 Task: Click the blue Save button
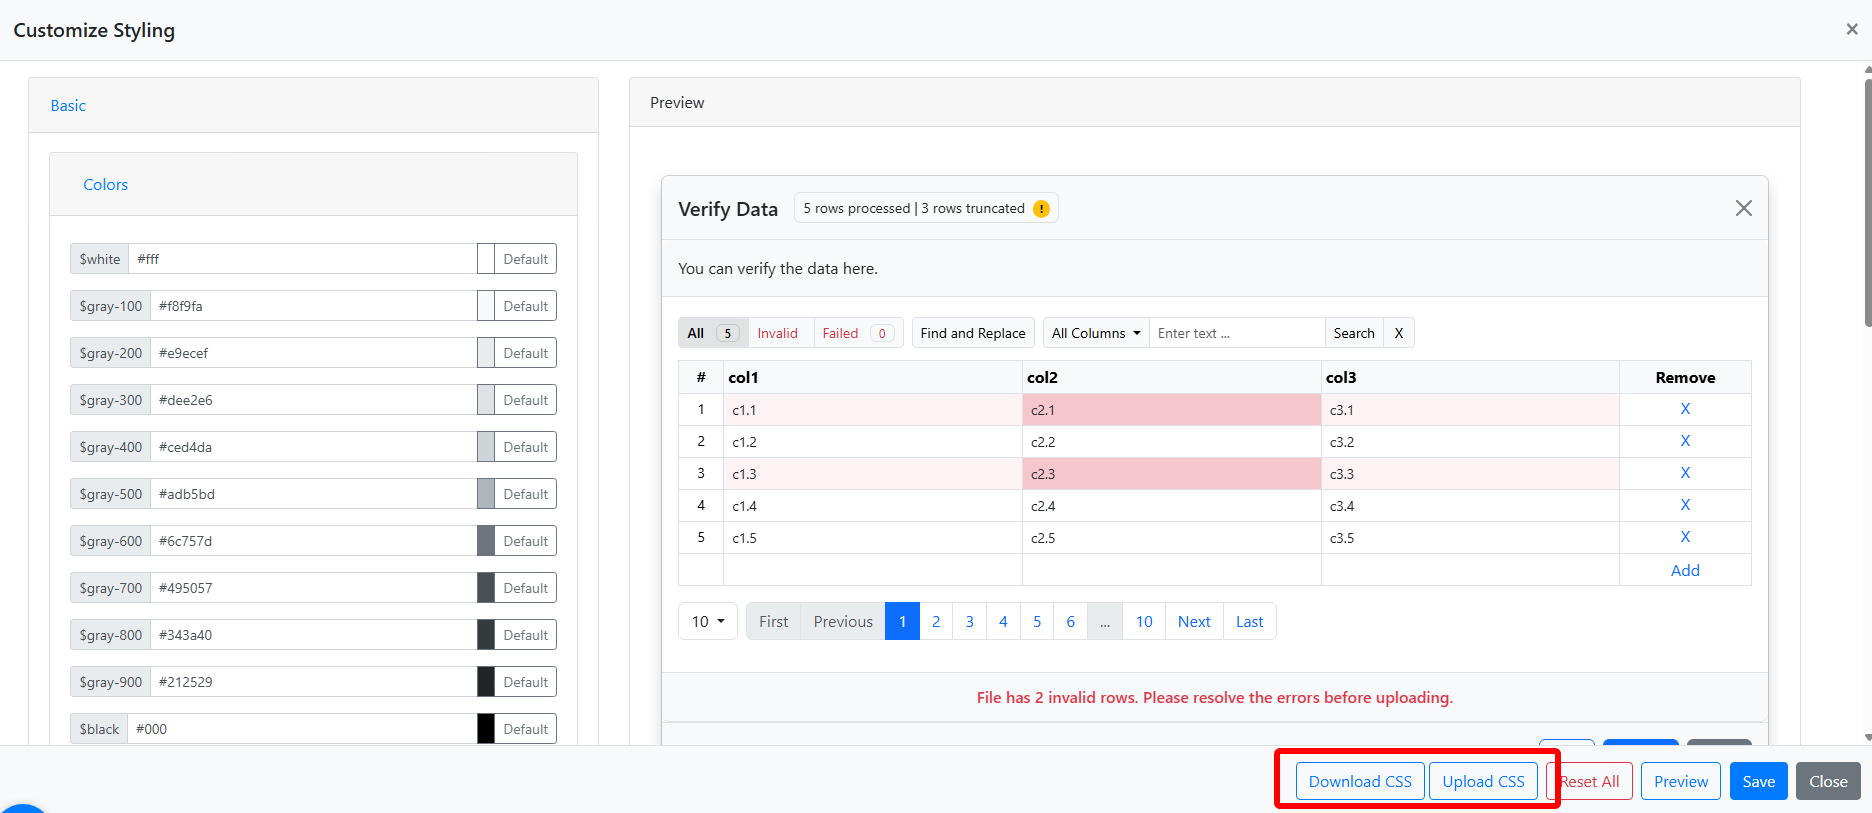(1759, 781)
